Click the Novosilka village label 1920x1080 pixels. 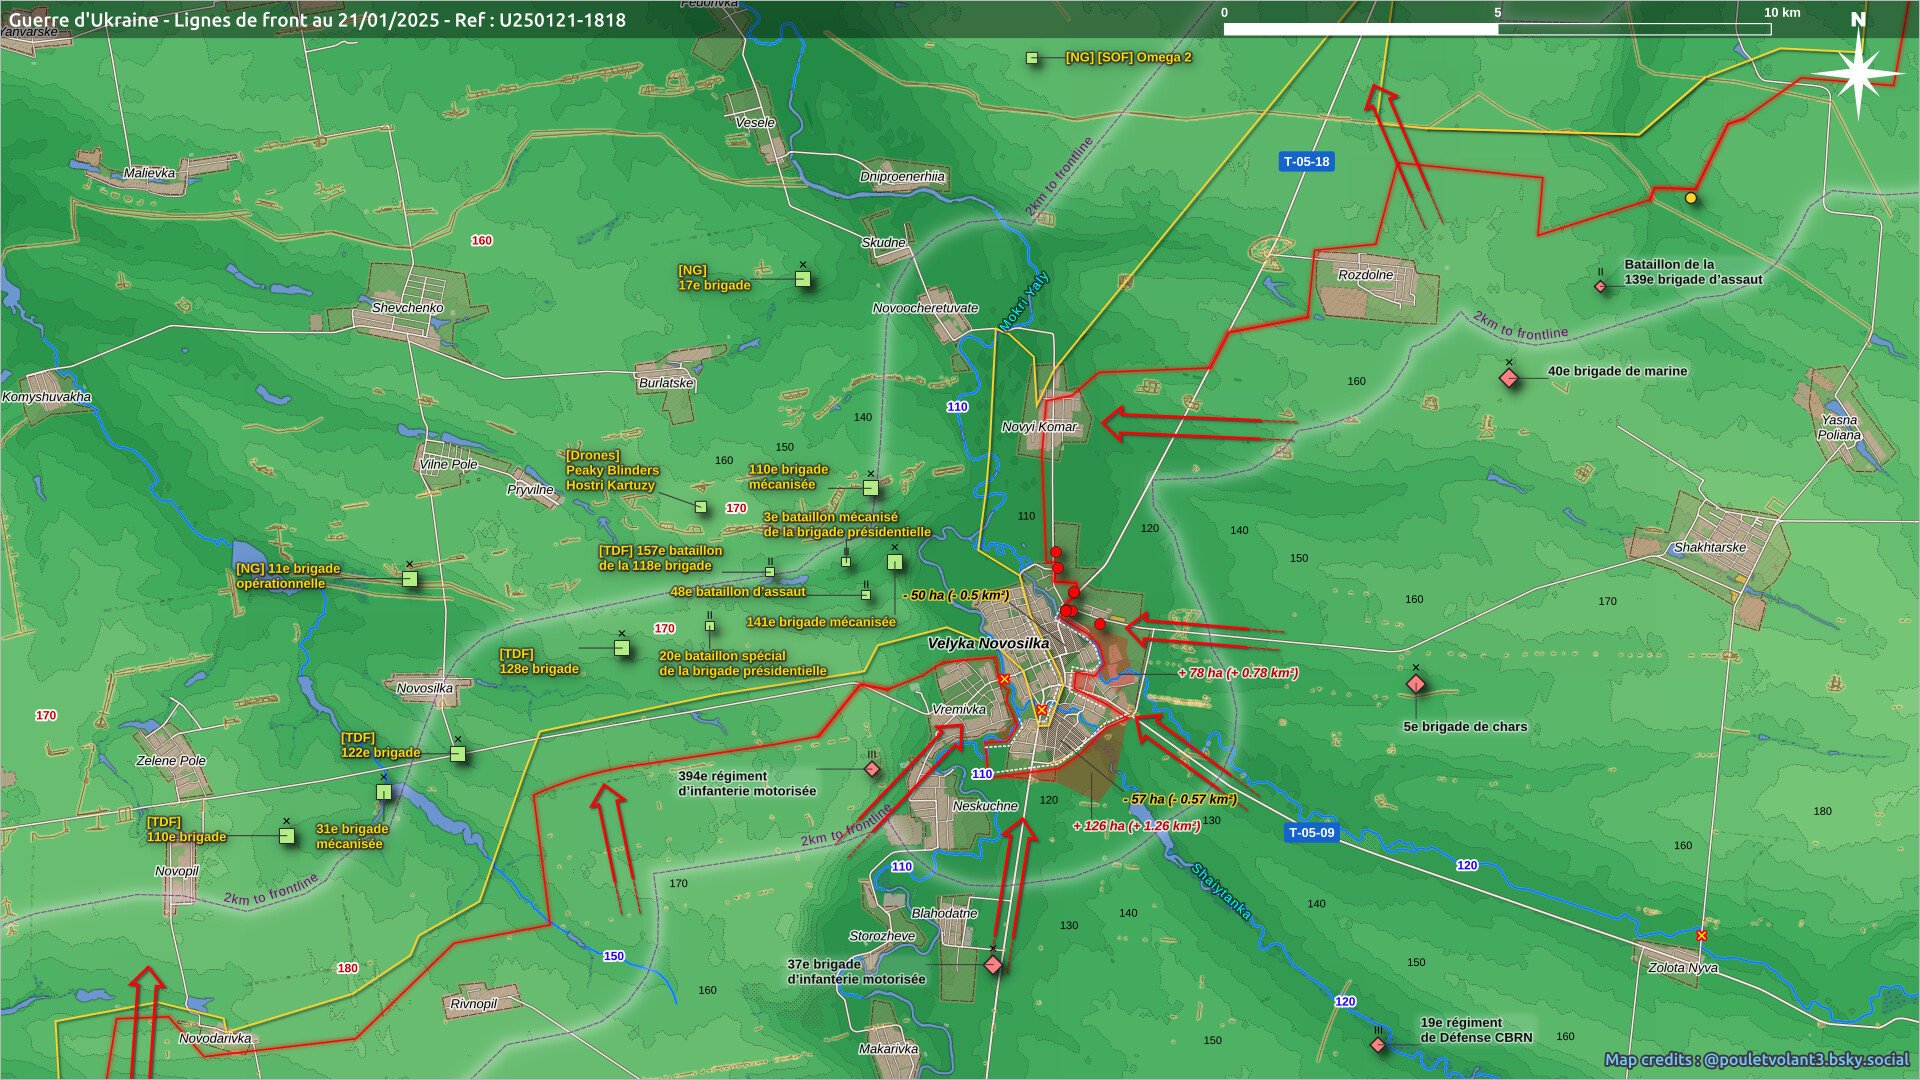coord(425,689)
